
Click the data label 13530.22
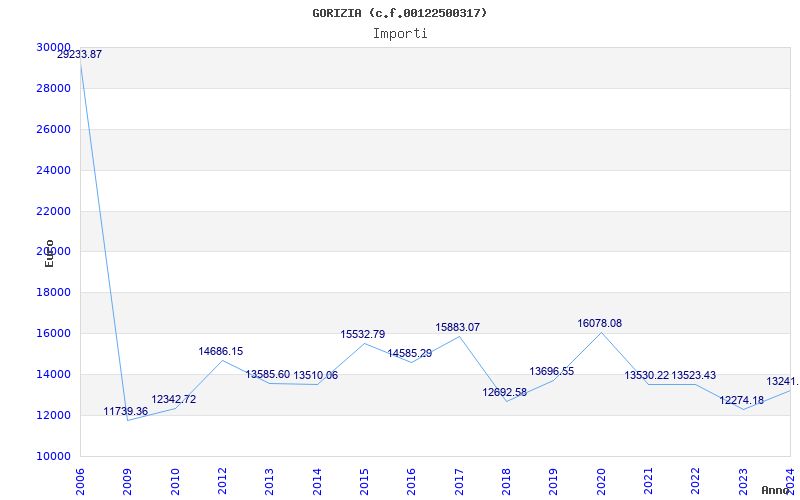pos(646,376)
